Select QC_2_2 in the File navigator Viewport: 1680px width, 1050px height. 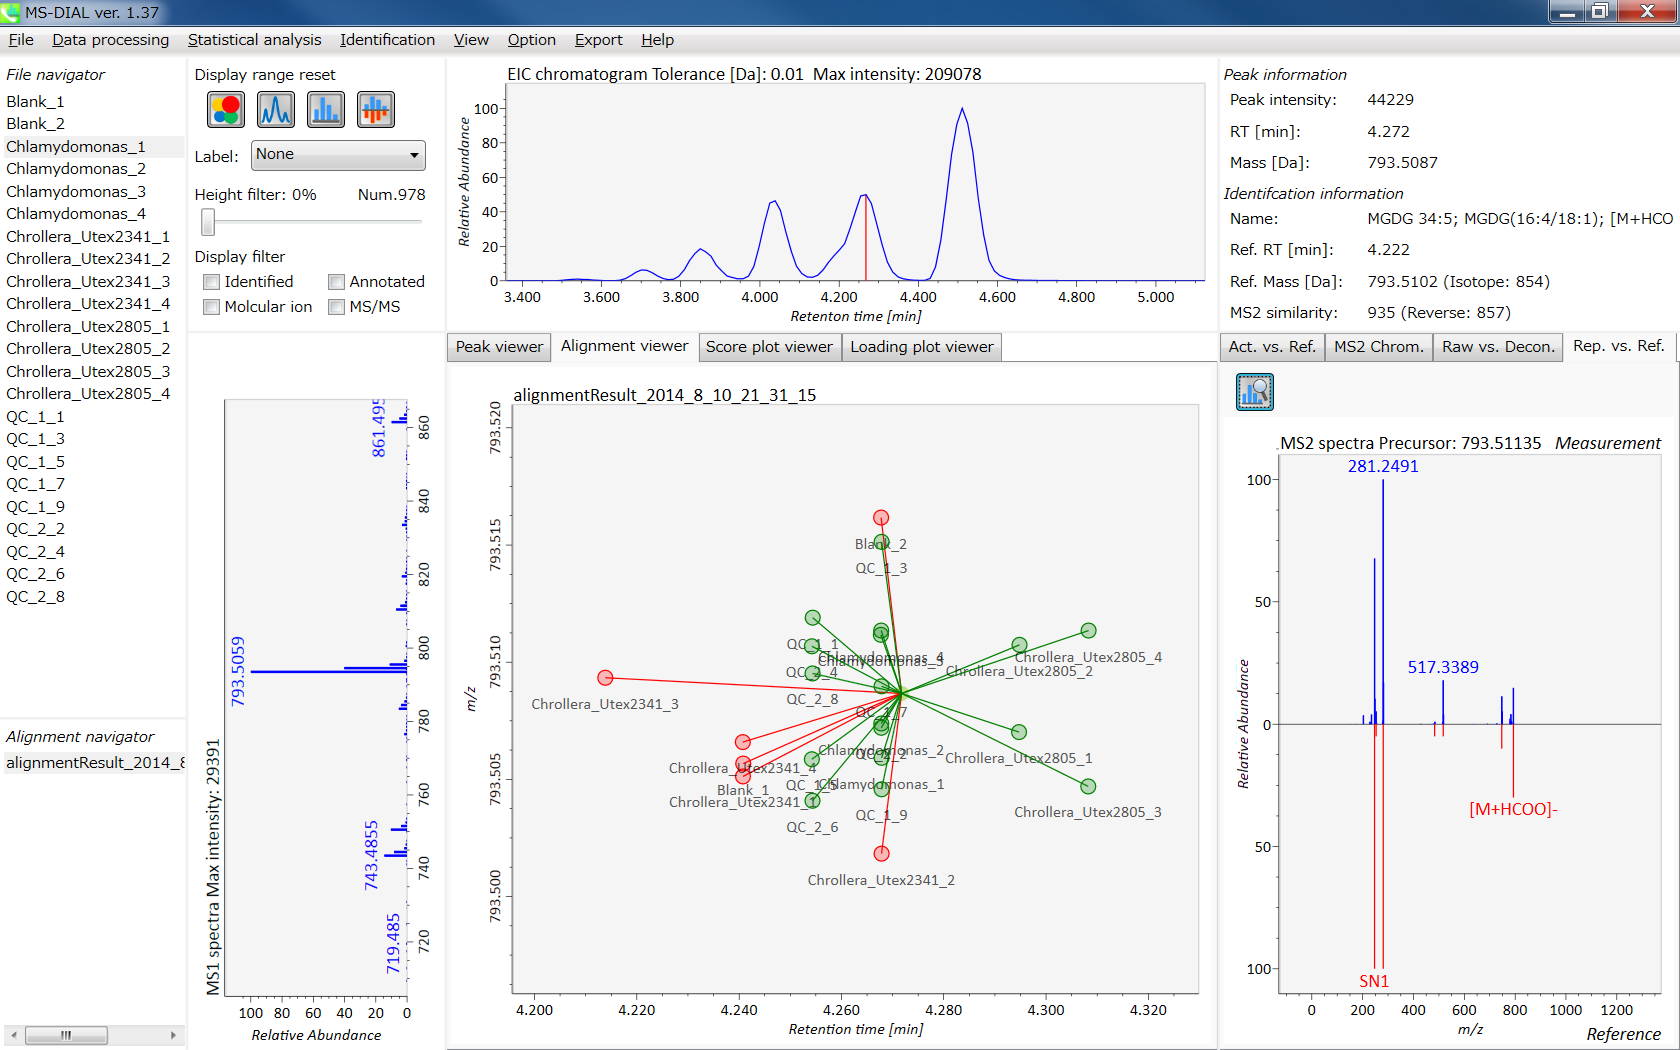tap(35, 529)
